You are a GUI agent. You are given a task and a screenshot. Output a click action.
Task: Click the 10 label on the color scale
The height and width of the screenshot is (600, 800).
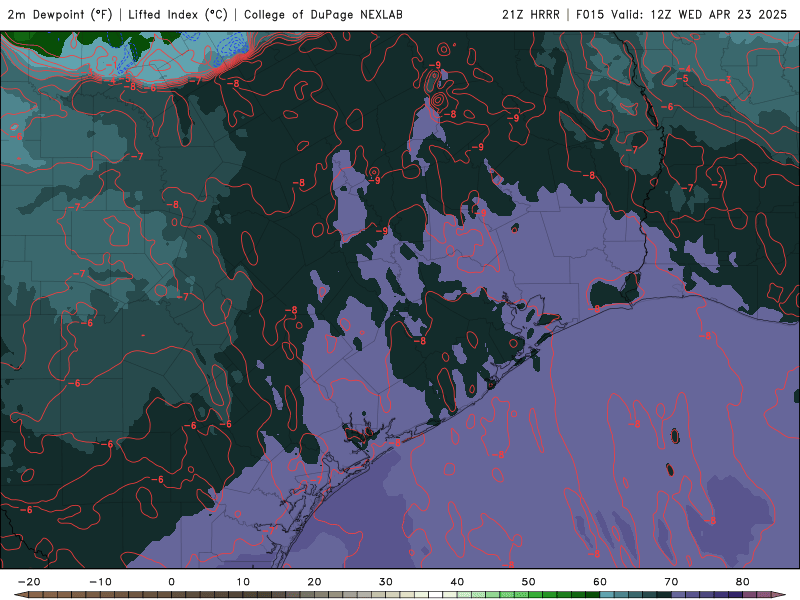pos(243,582)
